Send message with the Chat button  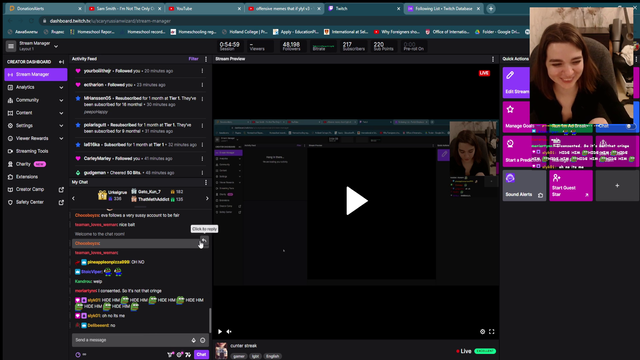(201, 354)
